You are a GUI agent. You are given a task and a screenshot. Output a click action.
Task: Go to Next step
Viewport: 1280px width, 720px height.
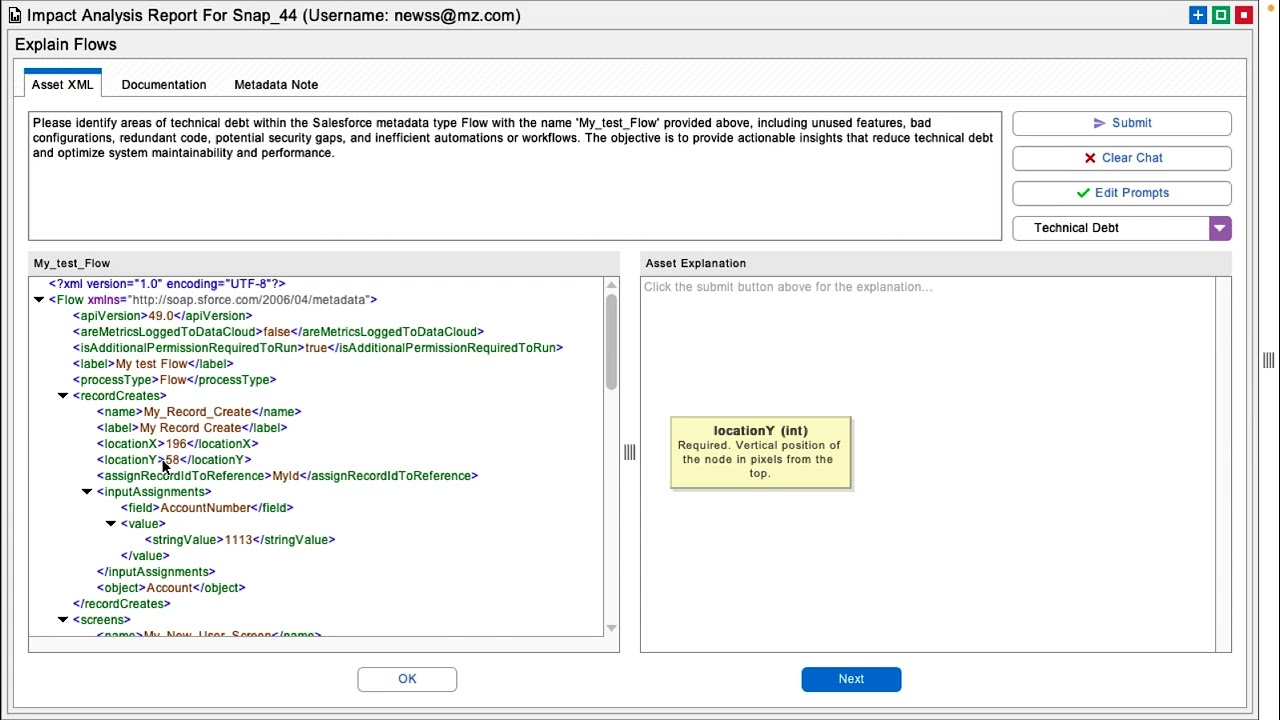(x=851, y=679)
